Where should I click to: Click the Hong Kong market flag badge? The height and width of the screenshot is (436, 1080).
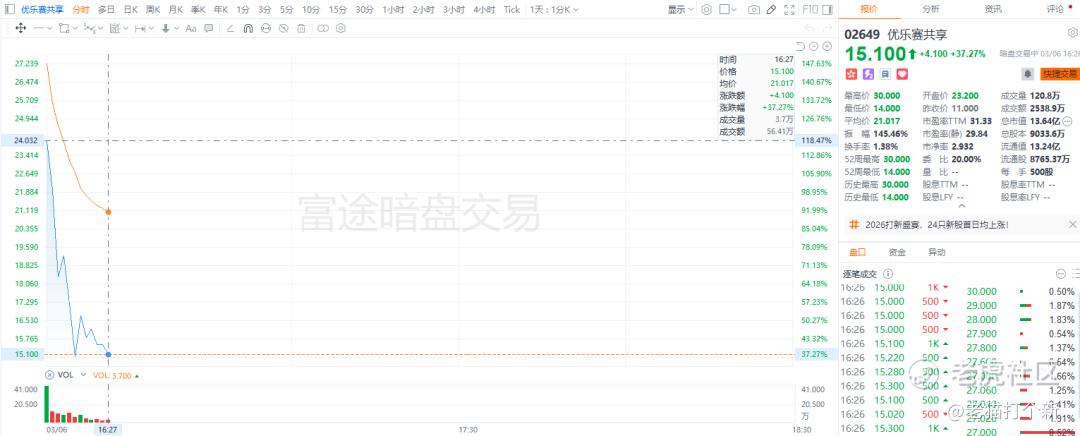pos(852,73)
